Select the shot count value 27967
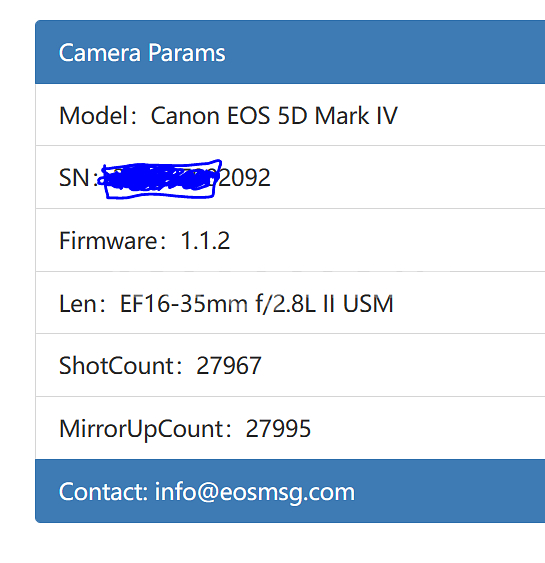Image resolution: width=545 pixels, height=563 pixels. [229, 366]
